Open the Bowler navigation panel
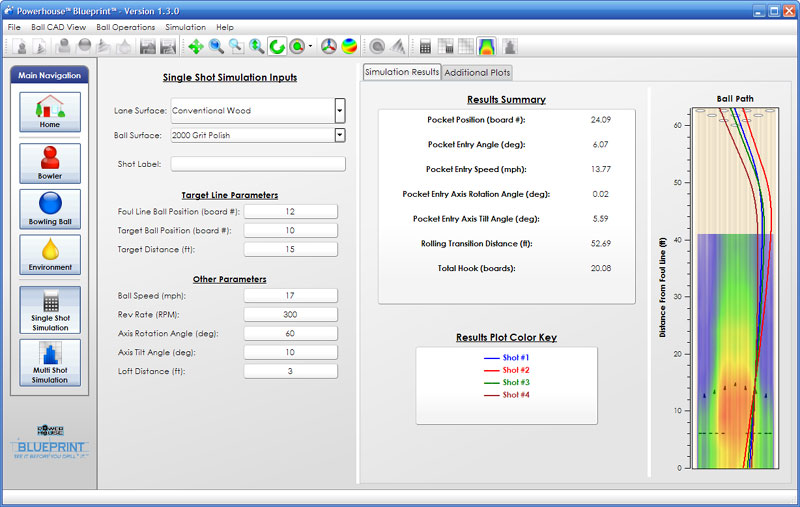The width and height of the screenshot is (800, 507). point(50,163)
